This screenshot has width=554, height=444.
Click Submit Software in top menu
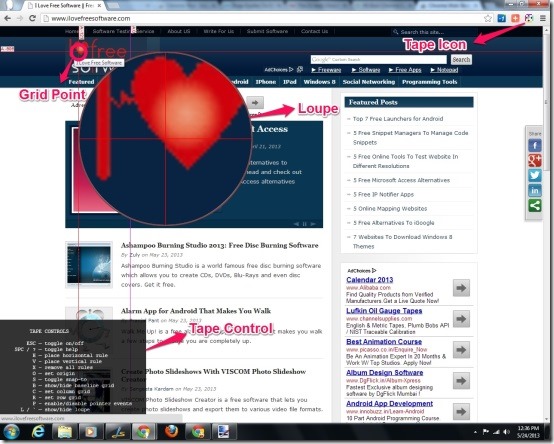[267, 31]
